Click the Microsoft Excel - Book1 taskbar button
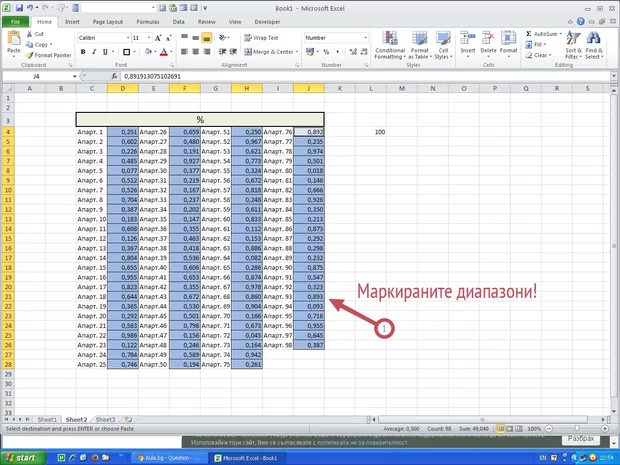The height and width of the screenshot is (465, 620). point(248,458)
